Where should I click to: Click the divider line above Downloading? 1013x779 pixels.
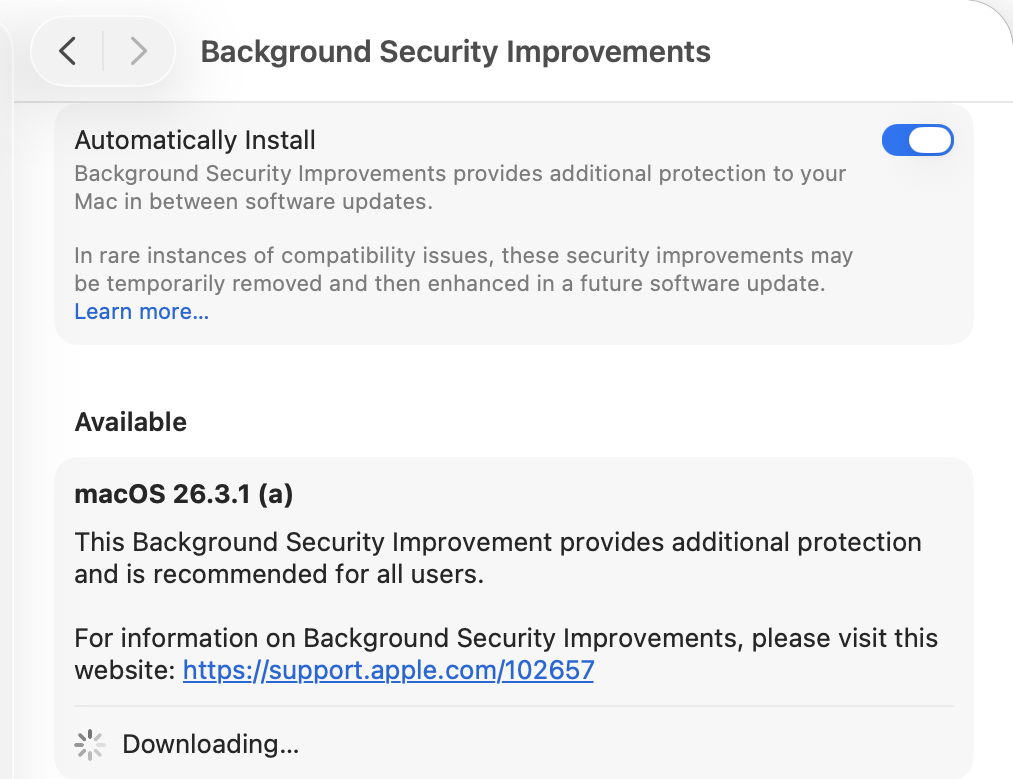coord(513,707)
